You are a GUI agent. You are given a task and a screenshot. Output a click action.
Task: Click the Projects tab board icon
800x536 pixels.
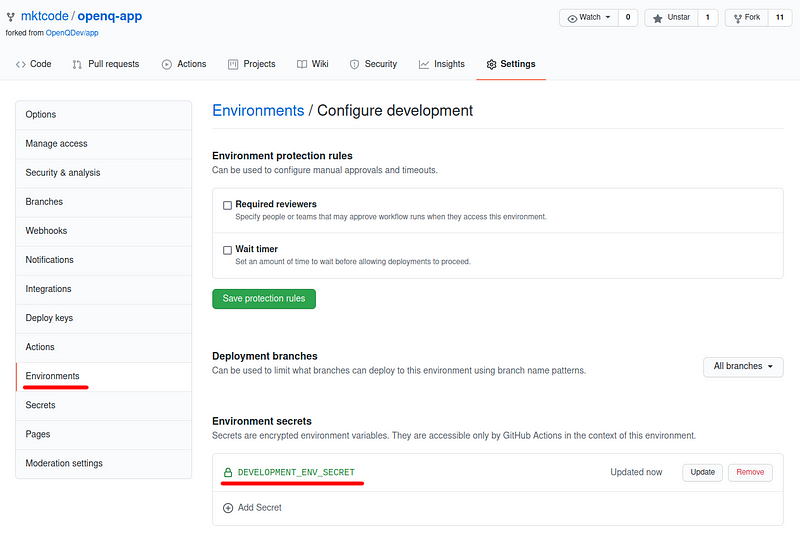tap(233, 64)
